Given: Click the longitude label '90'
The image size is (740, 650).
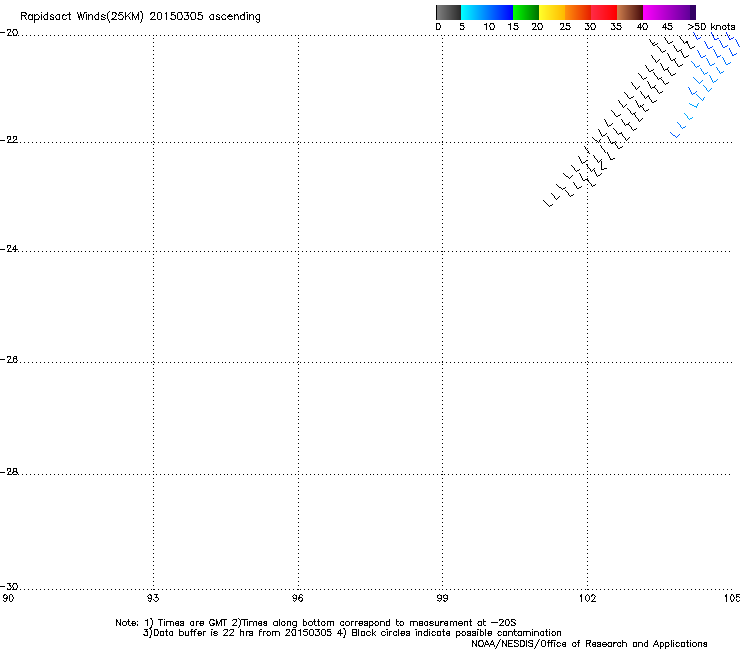Looking at the screenshot, I should 8,598.
